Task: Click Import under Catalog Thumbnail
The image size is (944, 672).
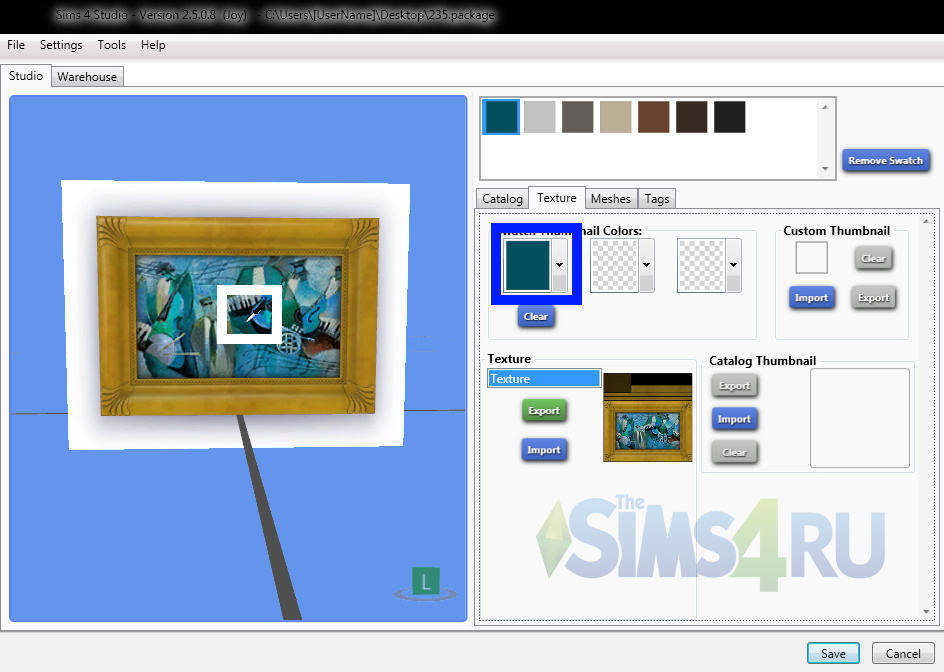Action: tap(734, 420)
